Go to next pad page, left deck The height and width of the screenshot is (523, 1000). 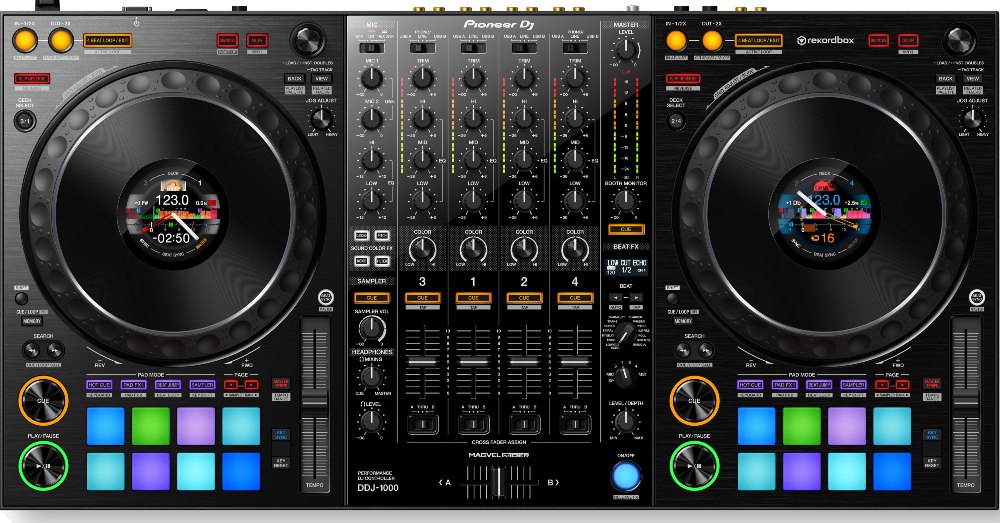coord(251,385)
